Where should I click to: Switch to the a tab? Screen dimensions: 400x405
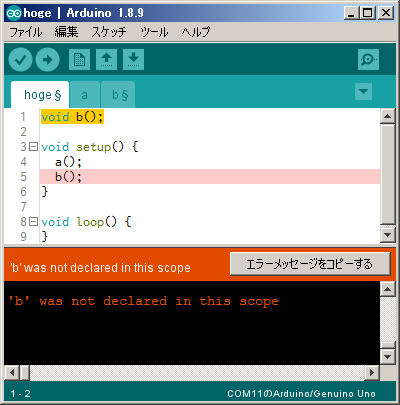click(85, 95)
